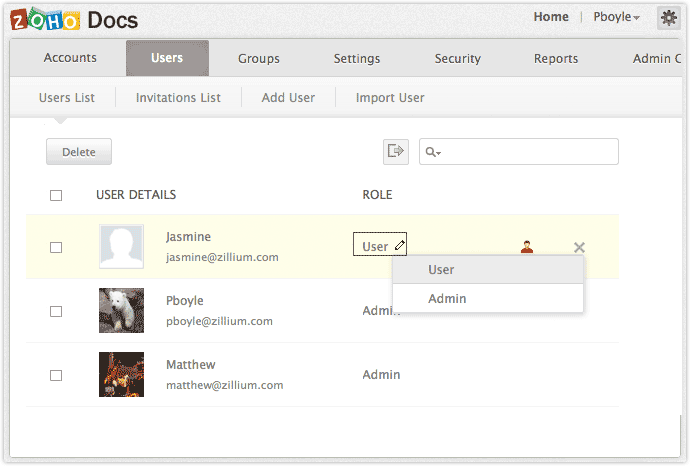This screenshot has width=691, height=467.
Task: Click the Zoho Docs logo
Action: click(x=73, y=19)
